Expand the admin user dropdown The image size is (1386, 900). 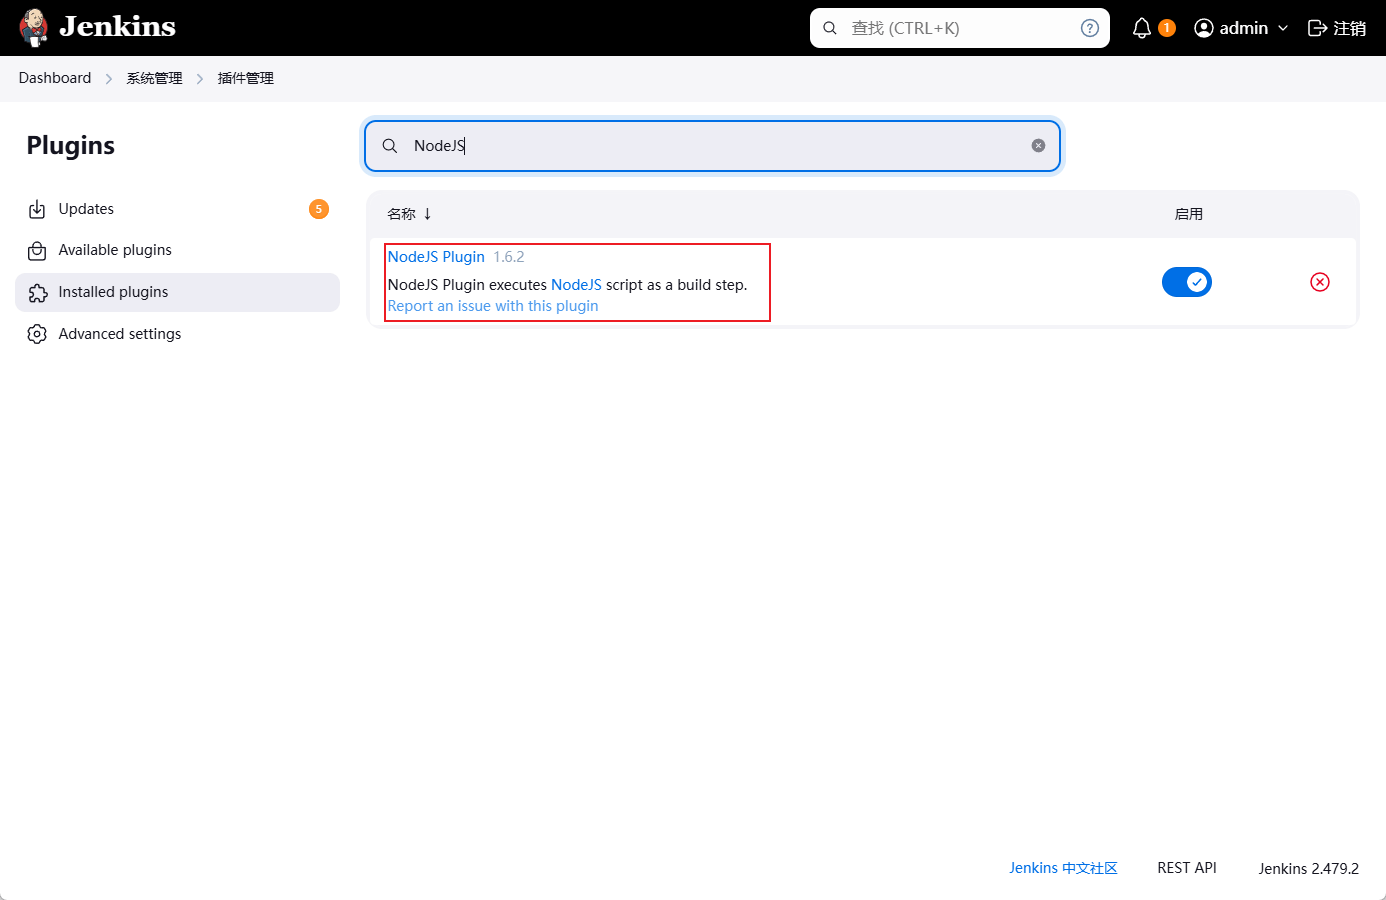1282,28
